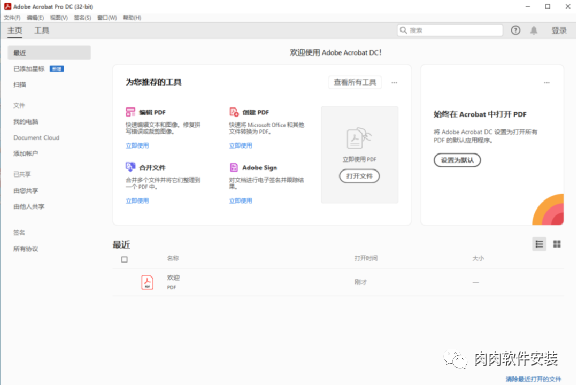
Task: Open the default PDF card ellipsis menu
Action: 547,83
